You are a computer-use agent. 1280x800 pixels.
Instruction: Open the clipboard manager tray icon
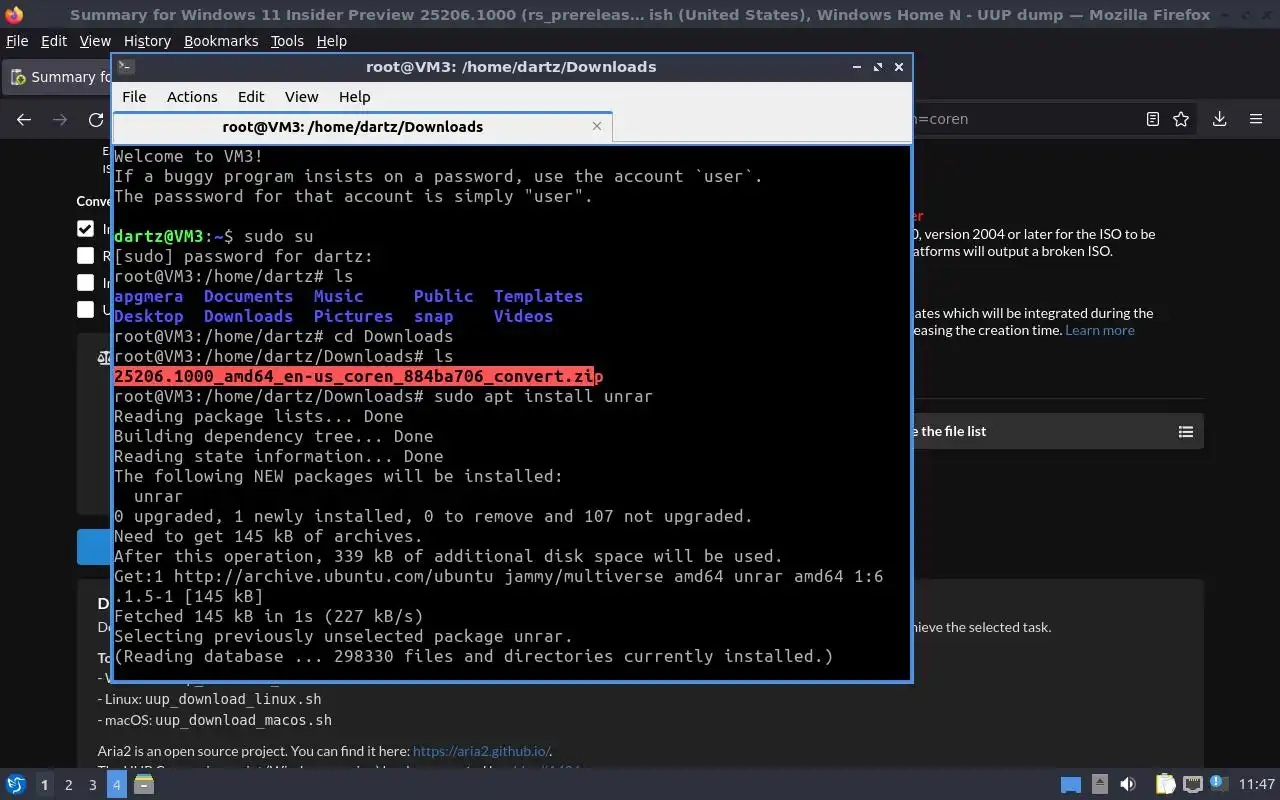1165,785
